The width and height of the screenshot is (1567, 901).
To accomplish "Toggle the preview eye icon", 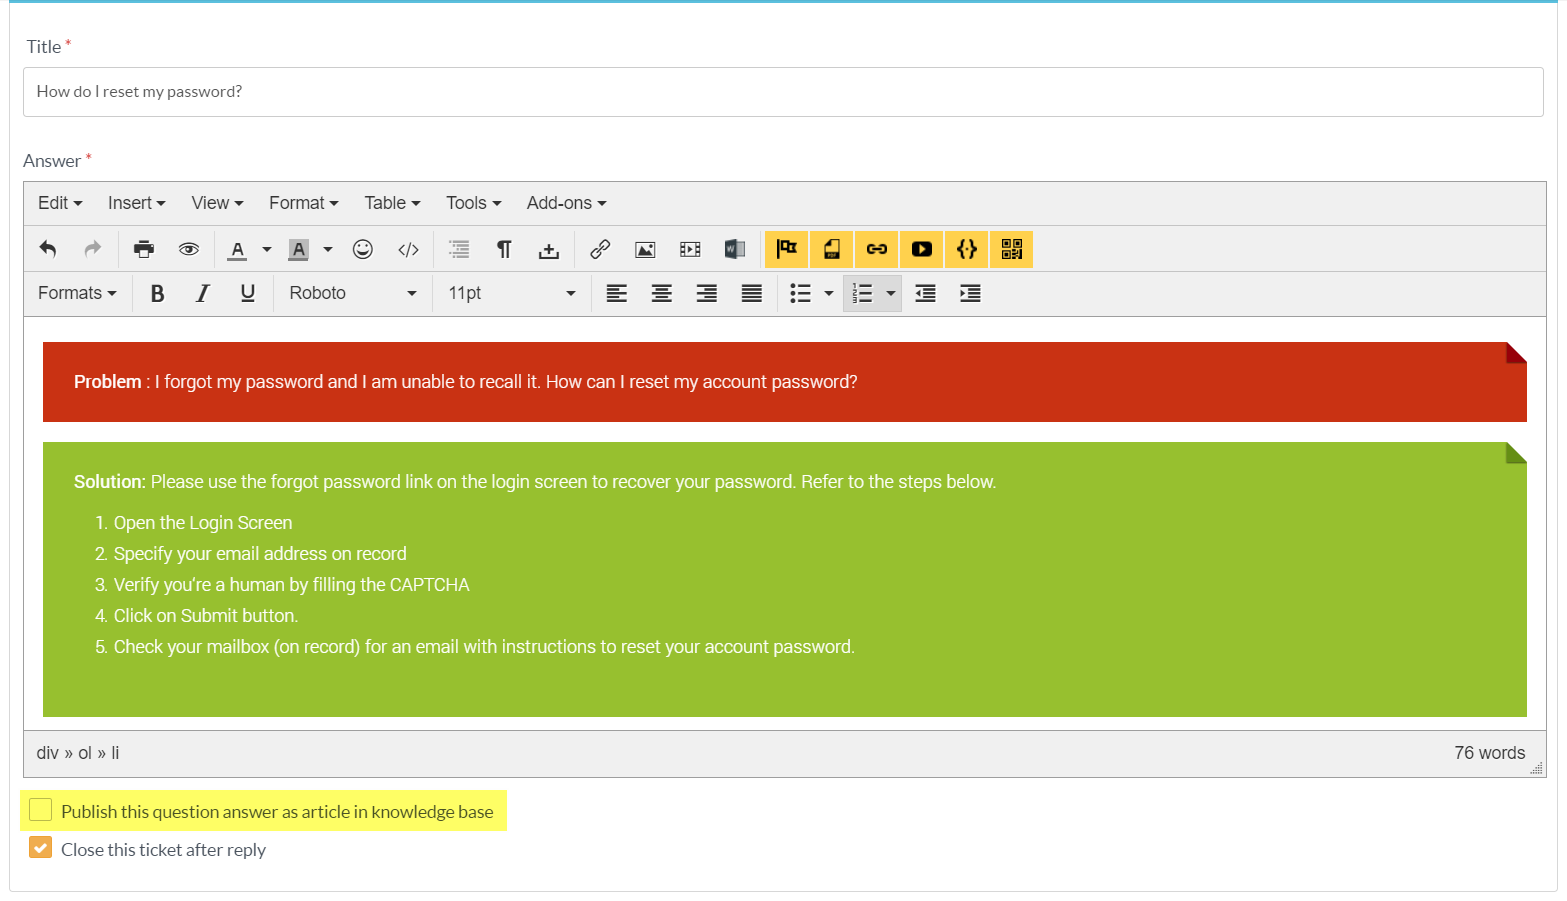I will coord(189,249).
